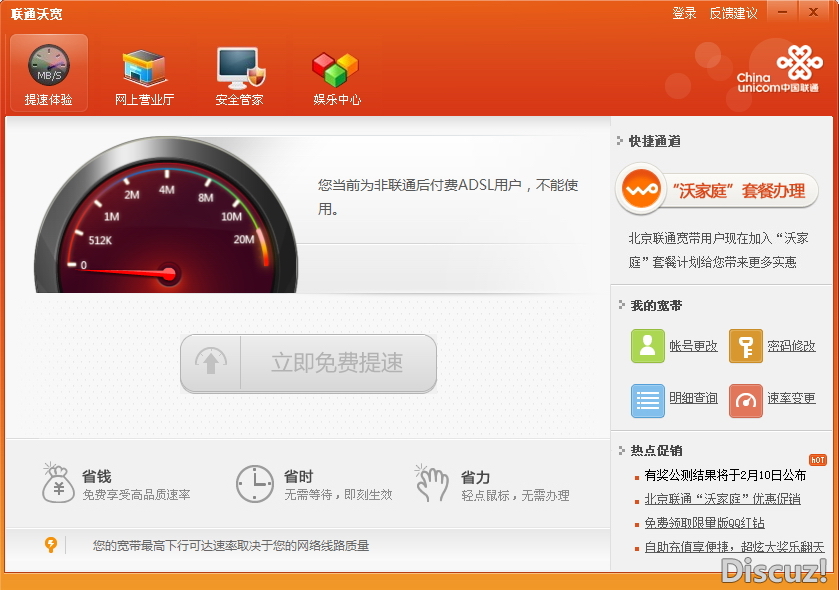Click the 快捷通道 section header

click(654, 141)
